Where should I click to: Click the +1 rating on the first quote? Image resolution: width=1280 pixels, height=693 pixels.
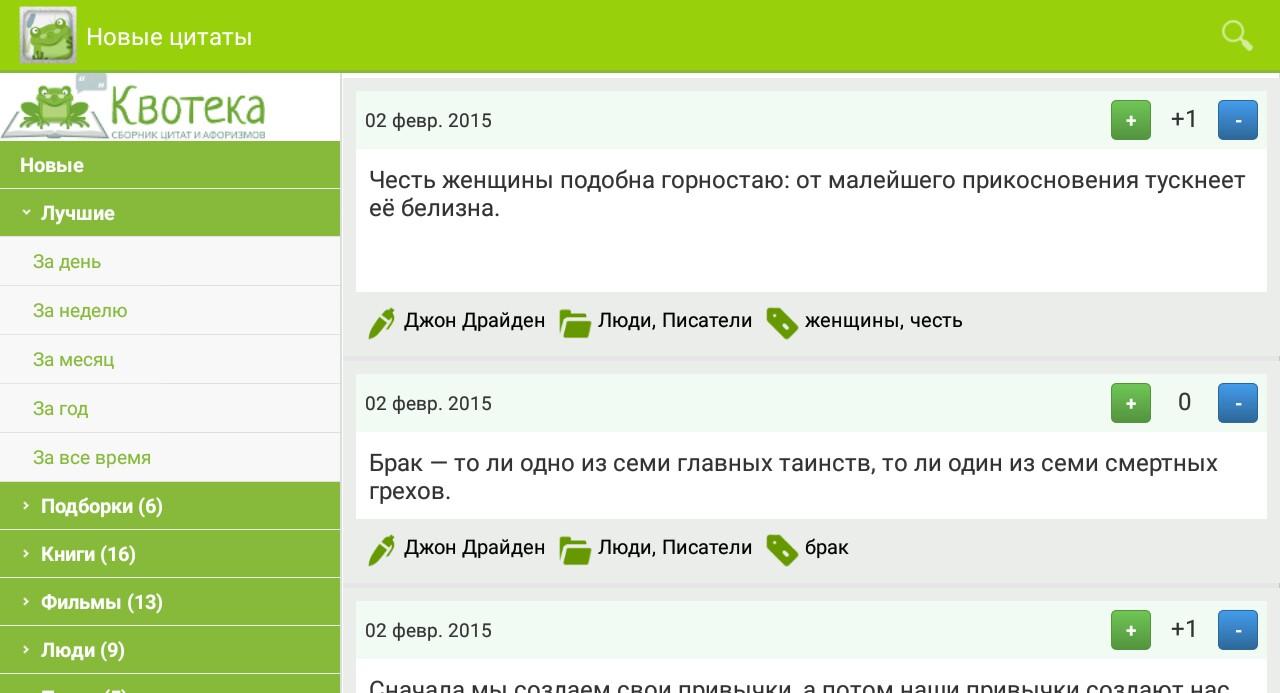point(1184,120)
